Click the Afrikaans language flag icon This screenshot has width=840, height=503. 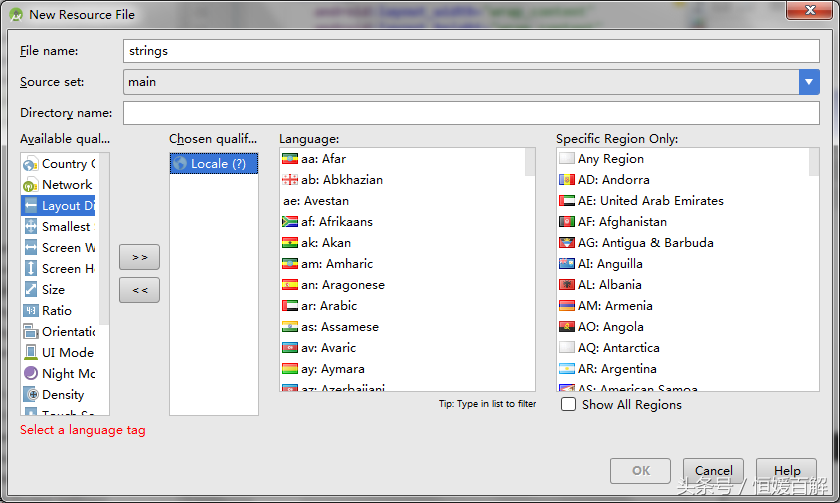click(x=290, y=222)
